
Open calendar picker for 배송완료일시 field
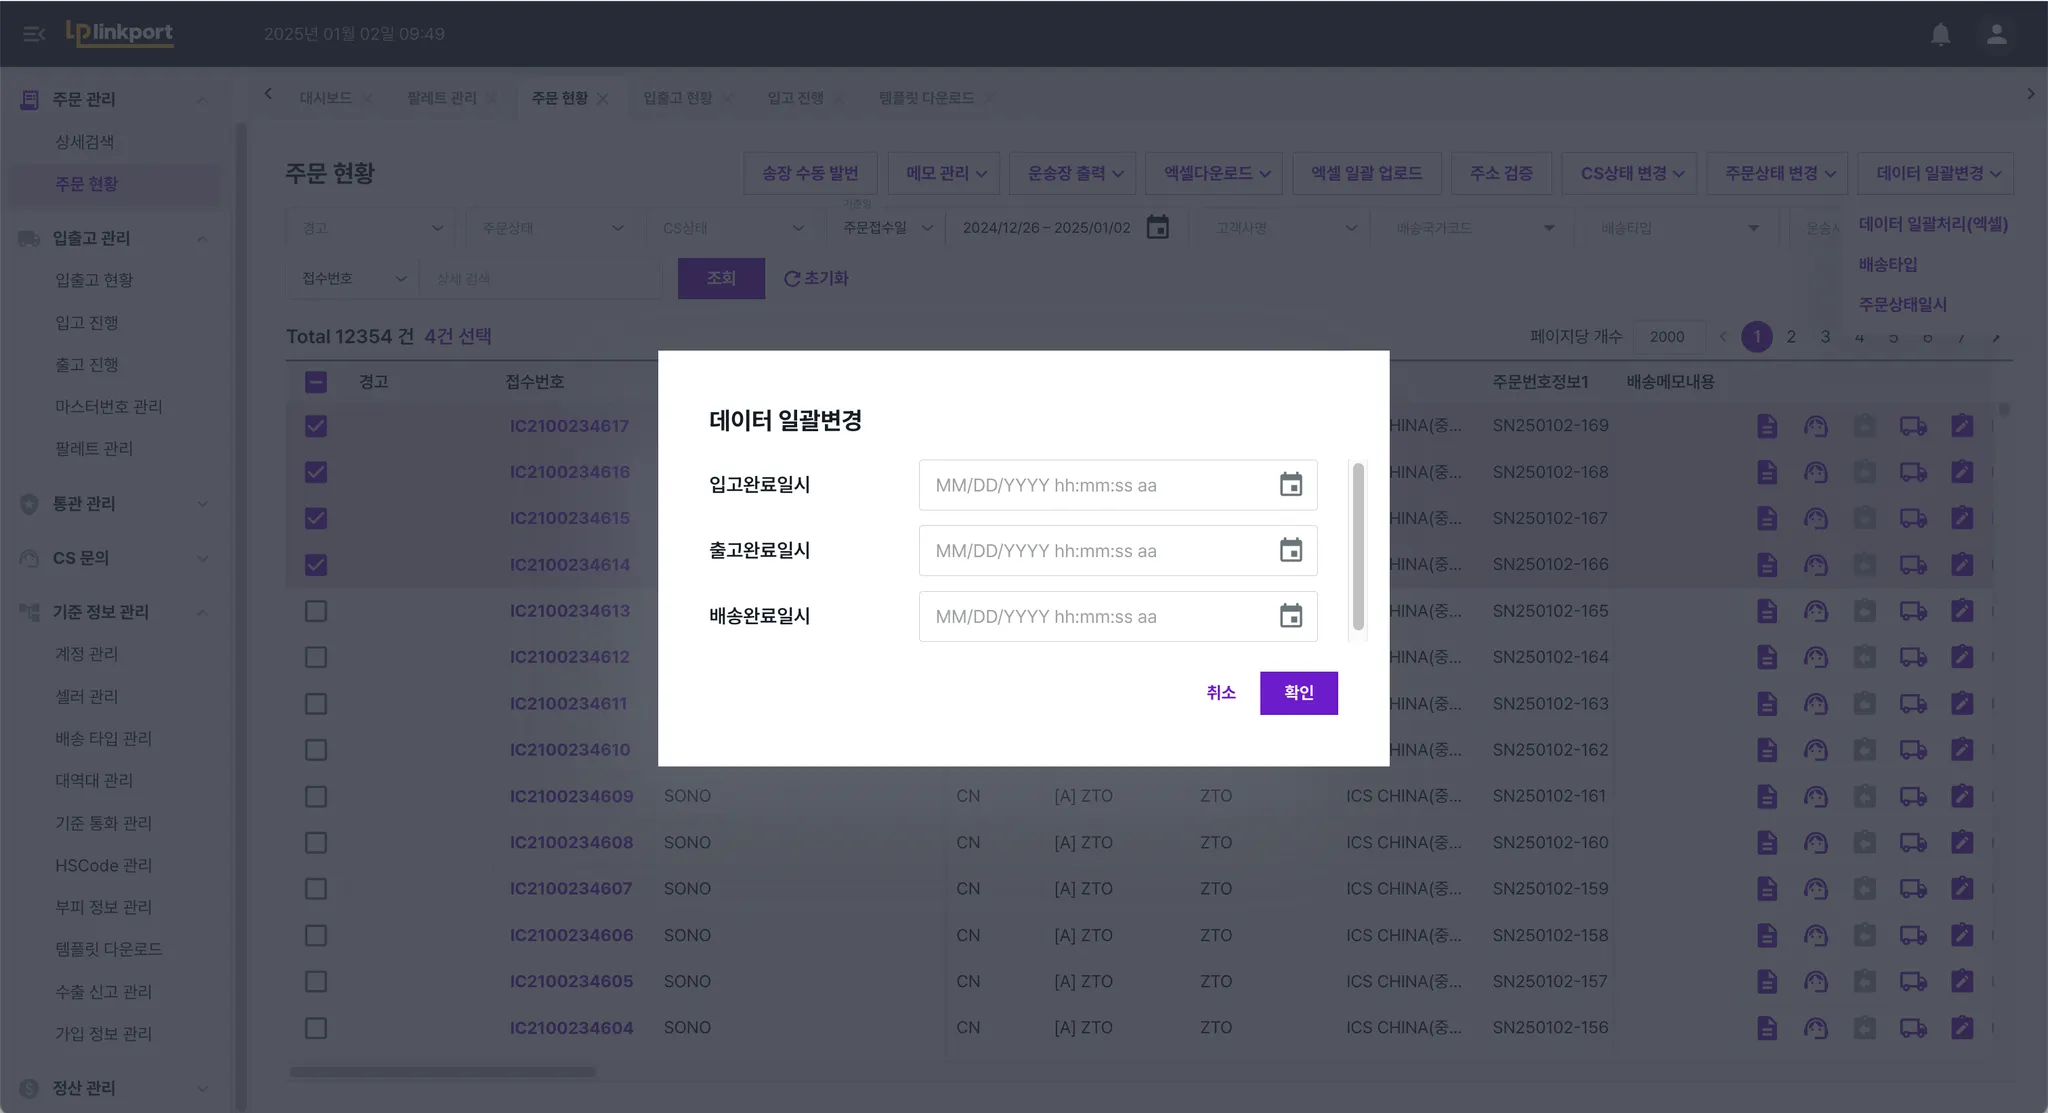coord(1290,616)
